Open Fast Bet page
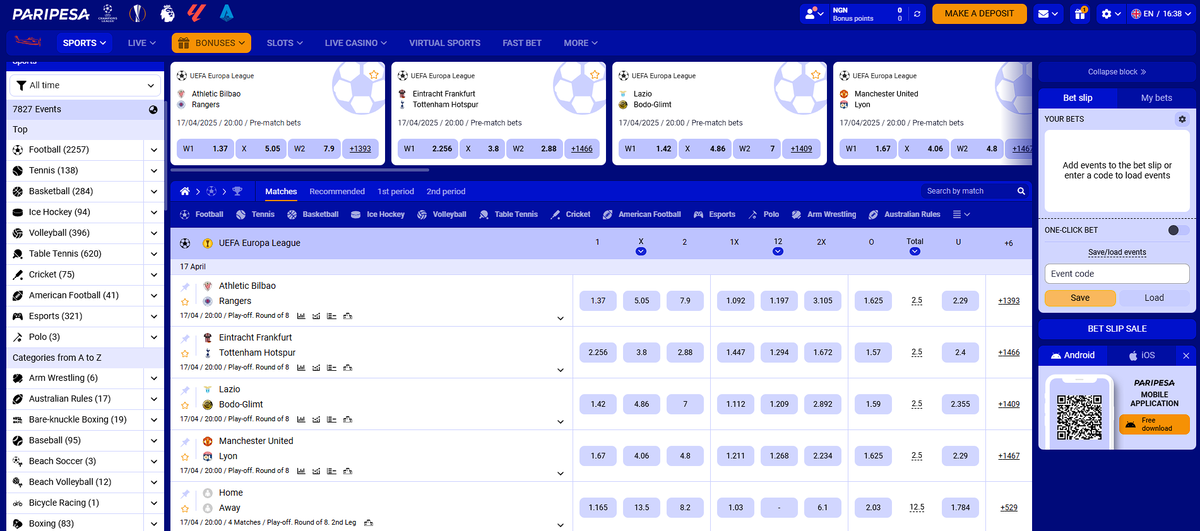The image size is (1200, 531). (x=522, y=43)
